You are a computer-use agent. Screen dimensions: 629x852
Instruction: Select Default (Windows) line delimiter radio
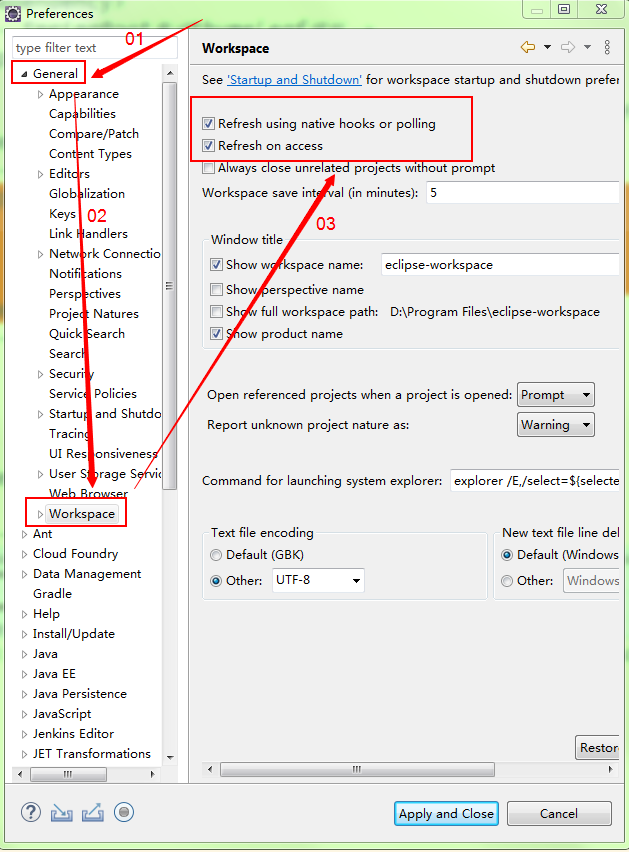pyautogui.click(x=507, y=555)
